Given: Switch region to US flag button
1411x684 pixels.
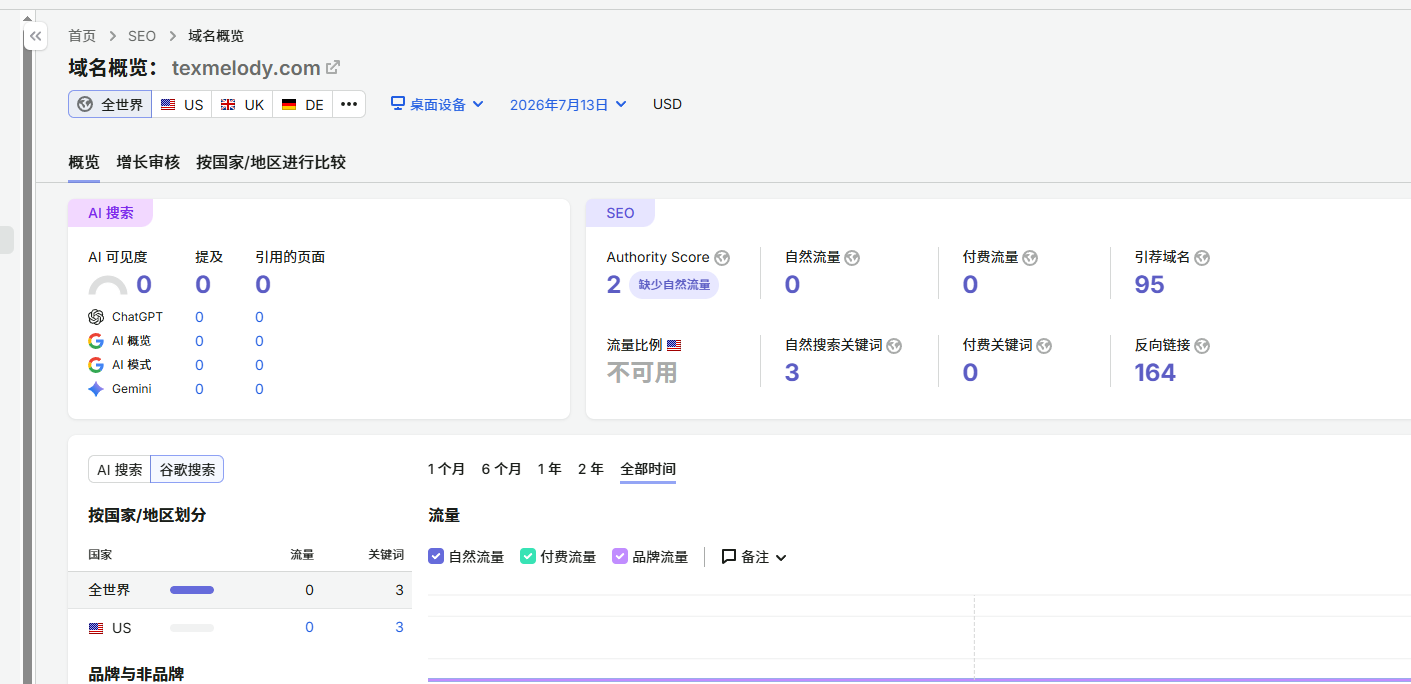Looking at the screenshot, I should 182,104.
